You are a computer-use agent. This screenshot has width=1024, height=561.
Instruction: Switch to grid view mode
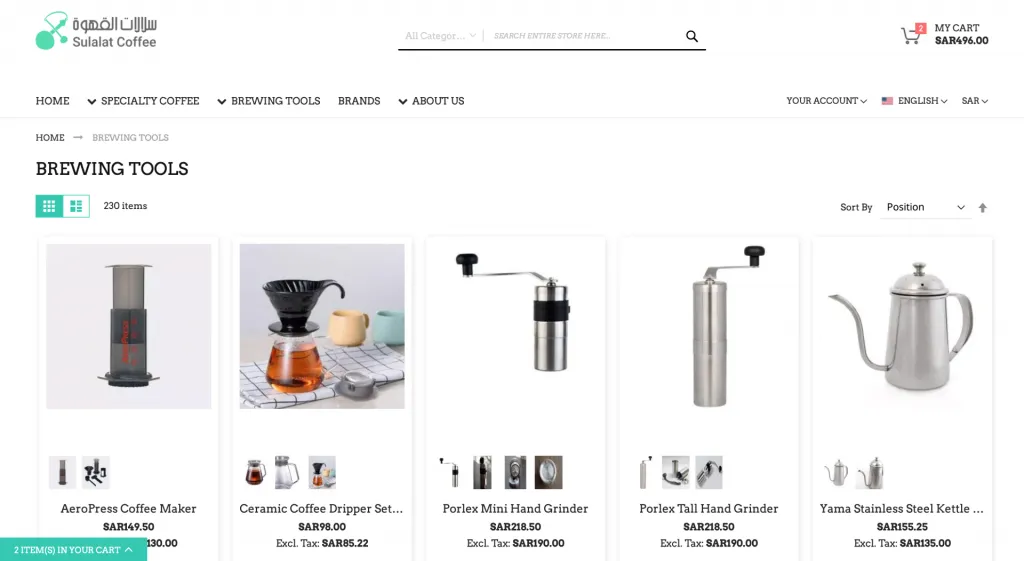pos(49,206)
